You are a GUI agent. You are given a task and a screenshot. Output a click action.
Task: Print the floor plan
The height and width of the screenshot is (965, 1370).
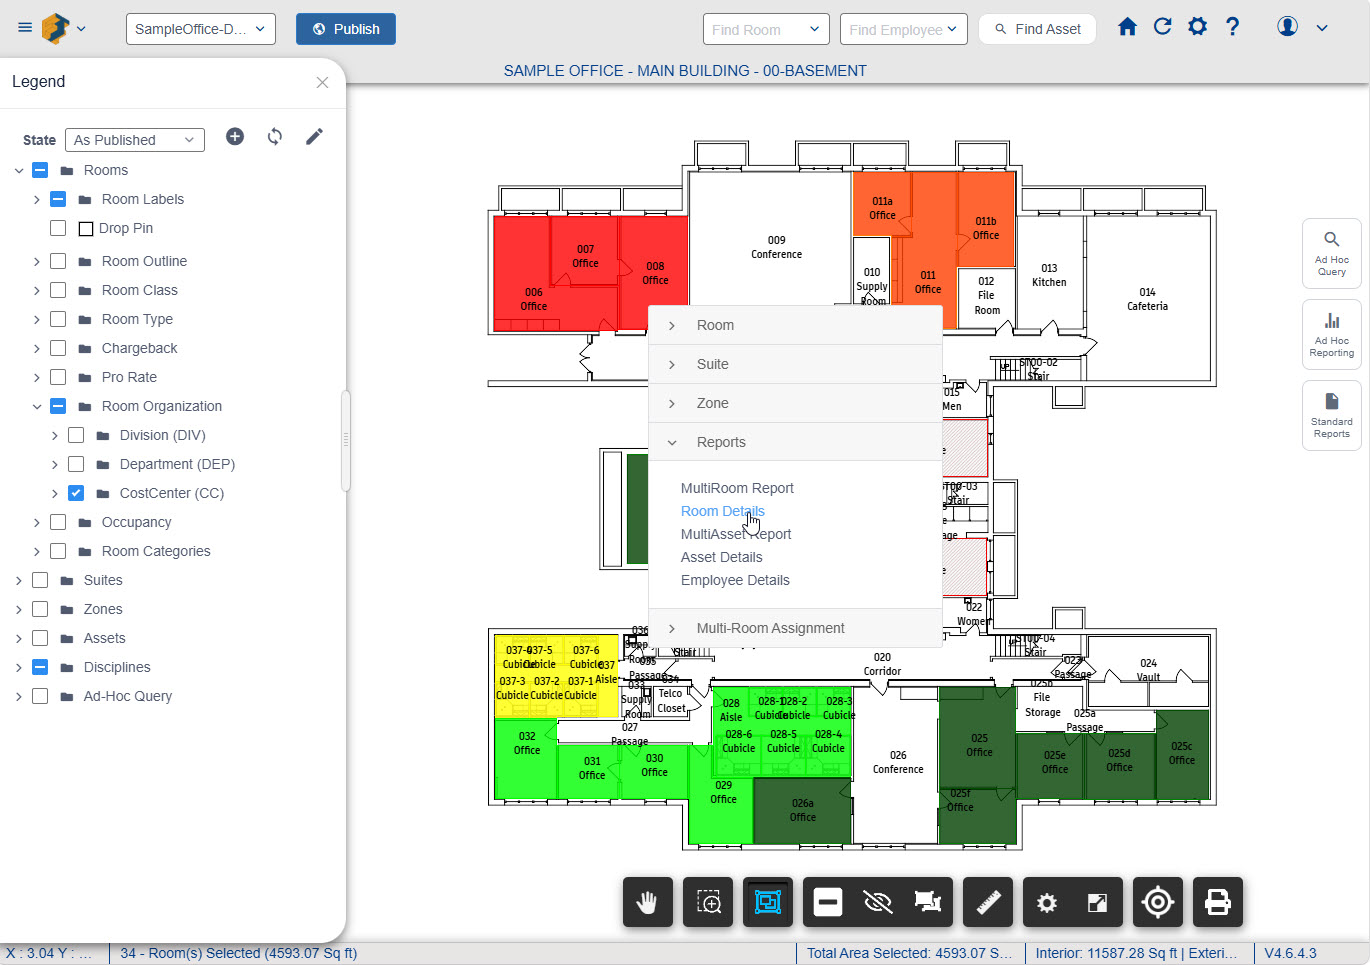click(1218, 902)
